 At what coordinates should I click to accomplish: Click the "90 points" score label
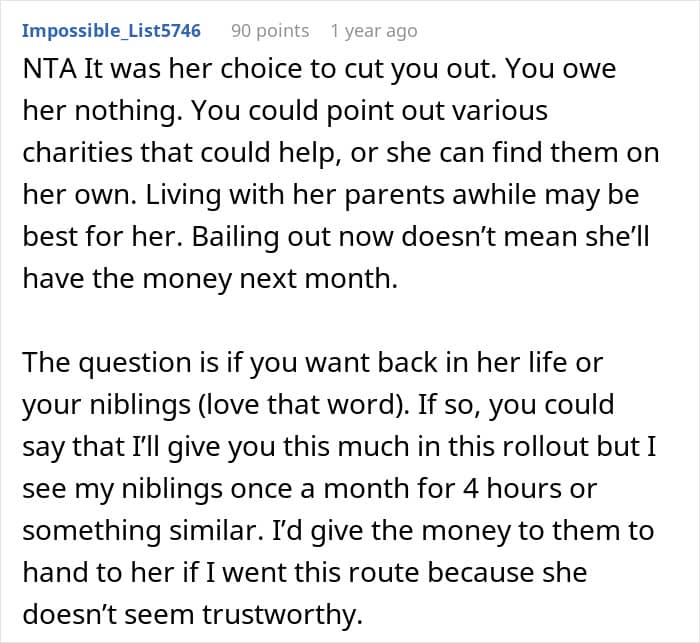[x=270, y=31]
